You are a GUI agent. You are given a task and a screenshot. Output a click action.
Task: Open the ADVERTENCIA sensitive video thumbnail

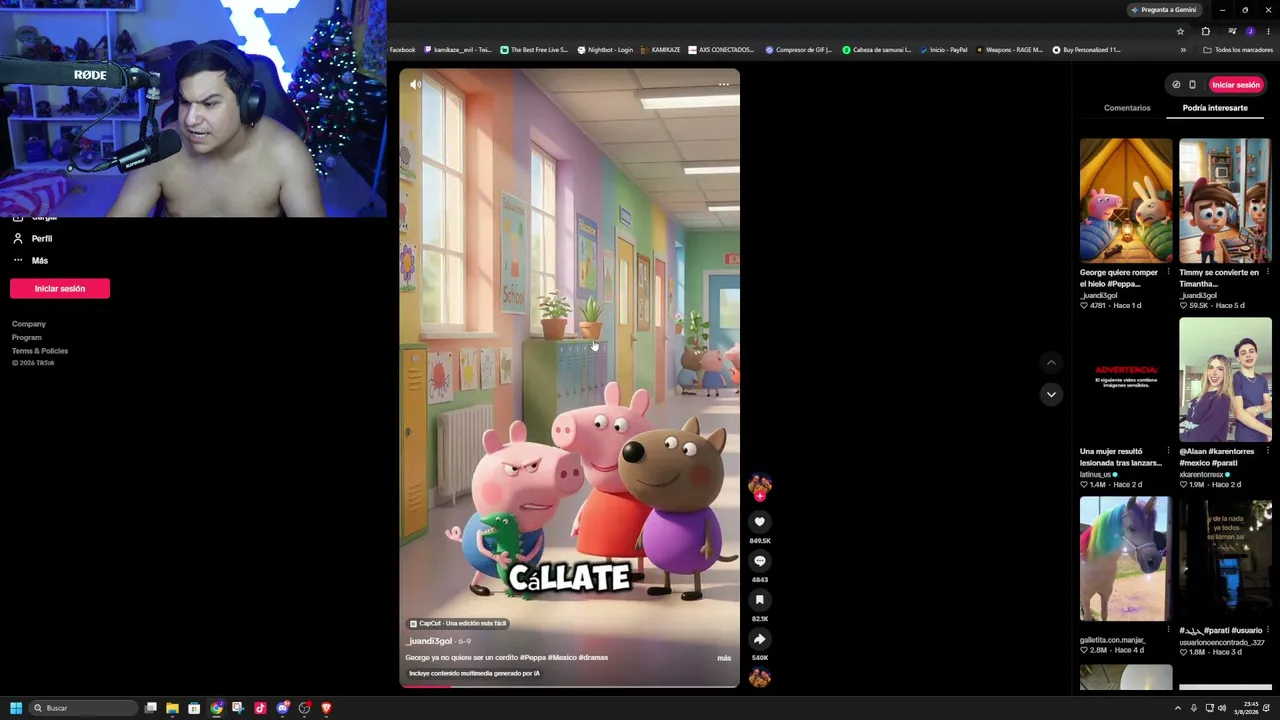(1126, 379)
